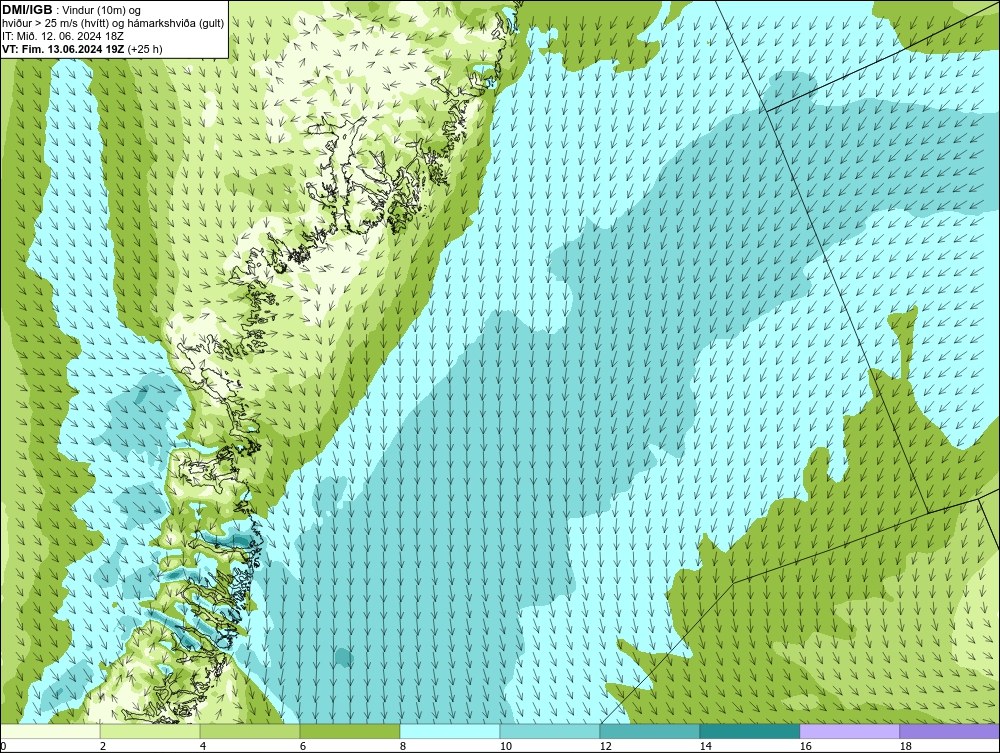The width and height of the screenshot is (1000, 753).
Task: Click the 4–6 m/s legend color swatch
Action: tap(250, 731)
